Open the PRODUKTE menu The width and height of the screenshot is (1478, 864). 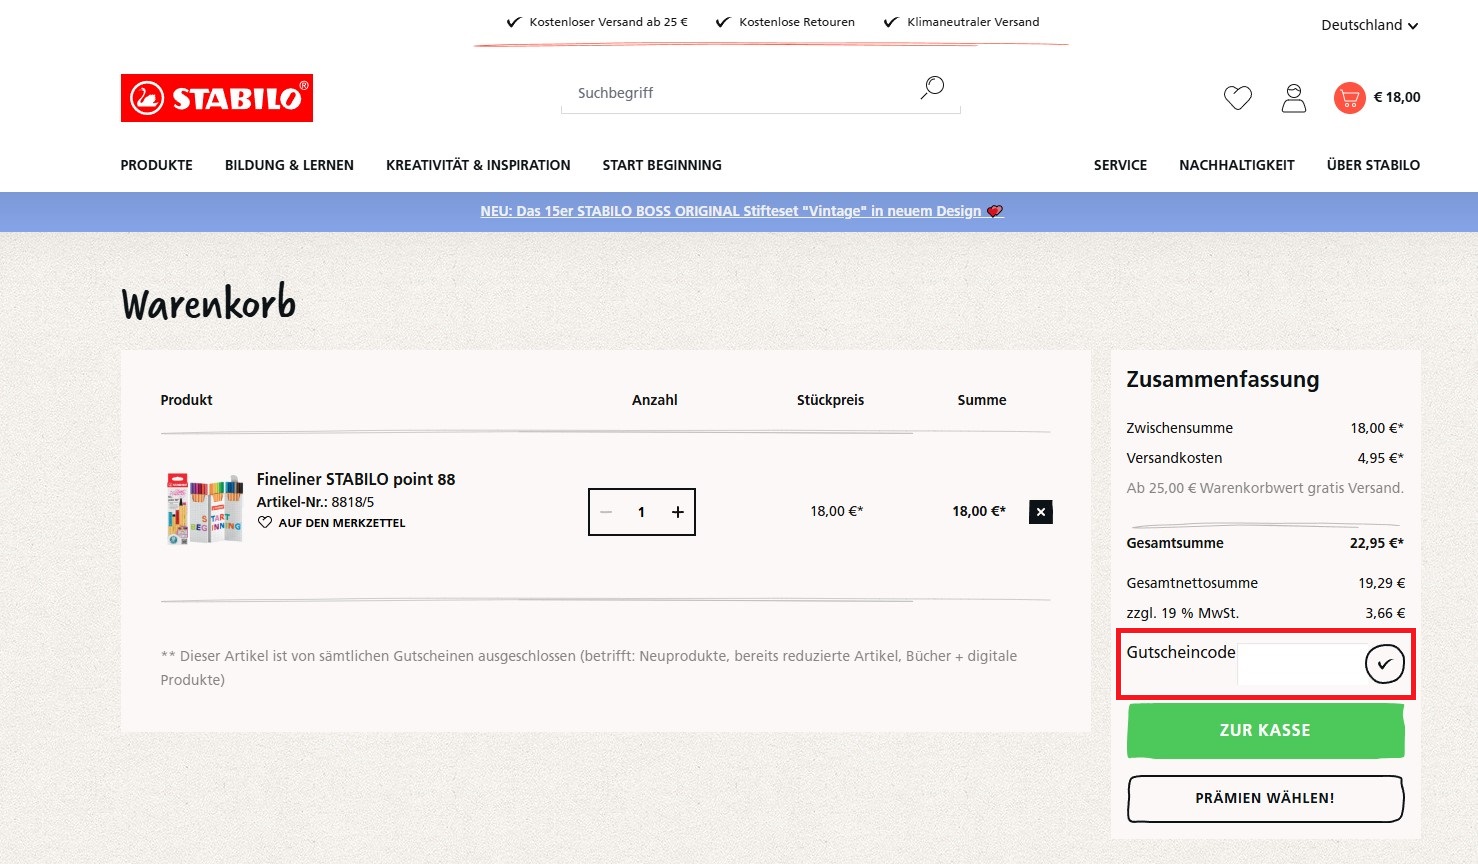coord(157,165)
